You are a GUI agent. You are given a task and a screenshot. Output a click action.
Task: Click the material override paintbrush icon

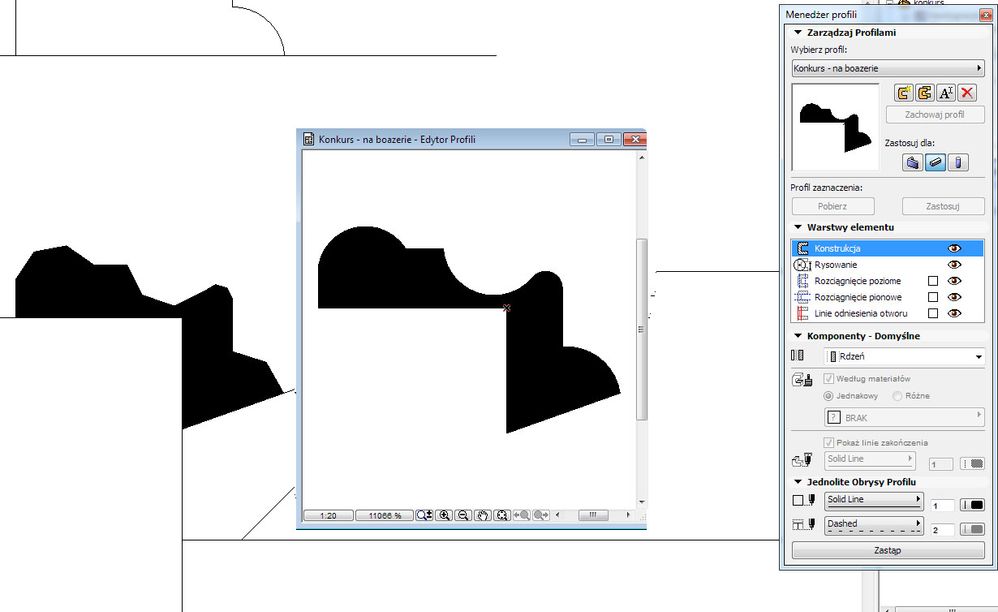(802, 380)
